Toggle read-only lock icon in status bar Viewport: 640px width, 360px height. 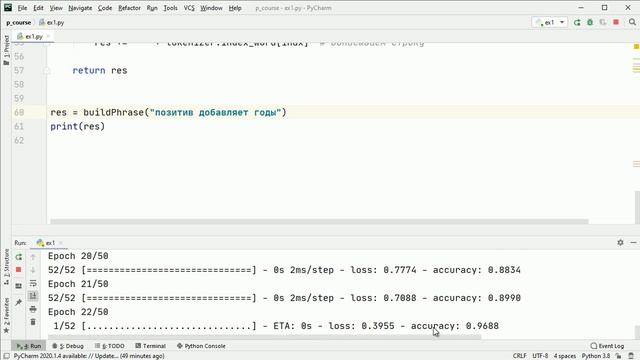click(619, 356)
